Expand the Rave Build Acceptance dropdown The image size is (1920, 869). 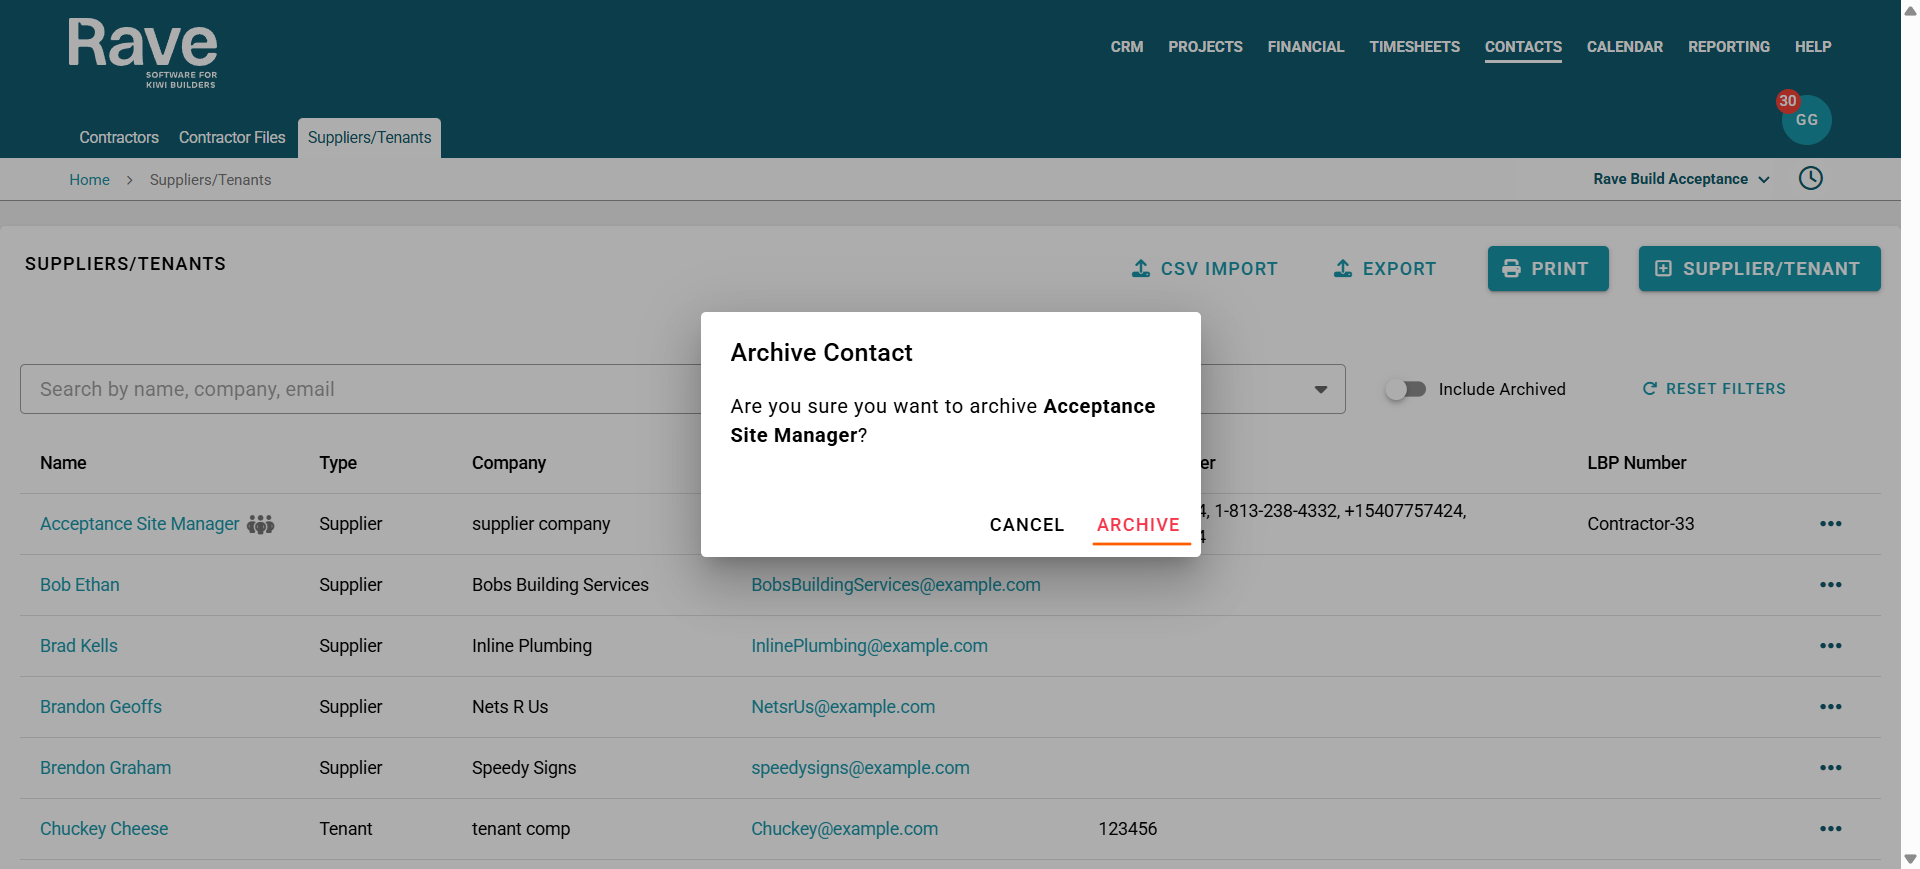[x=1681, y=179]
